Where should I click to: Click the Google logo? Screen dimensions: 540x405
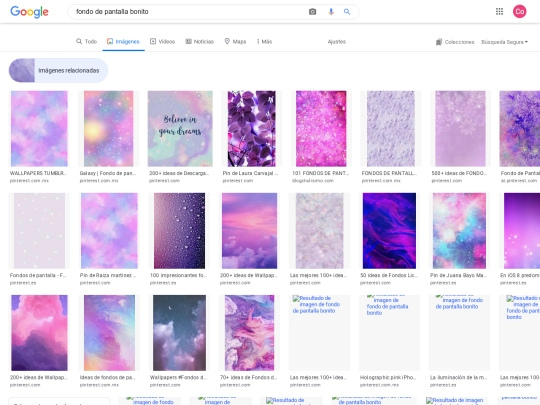29,12
